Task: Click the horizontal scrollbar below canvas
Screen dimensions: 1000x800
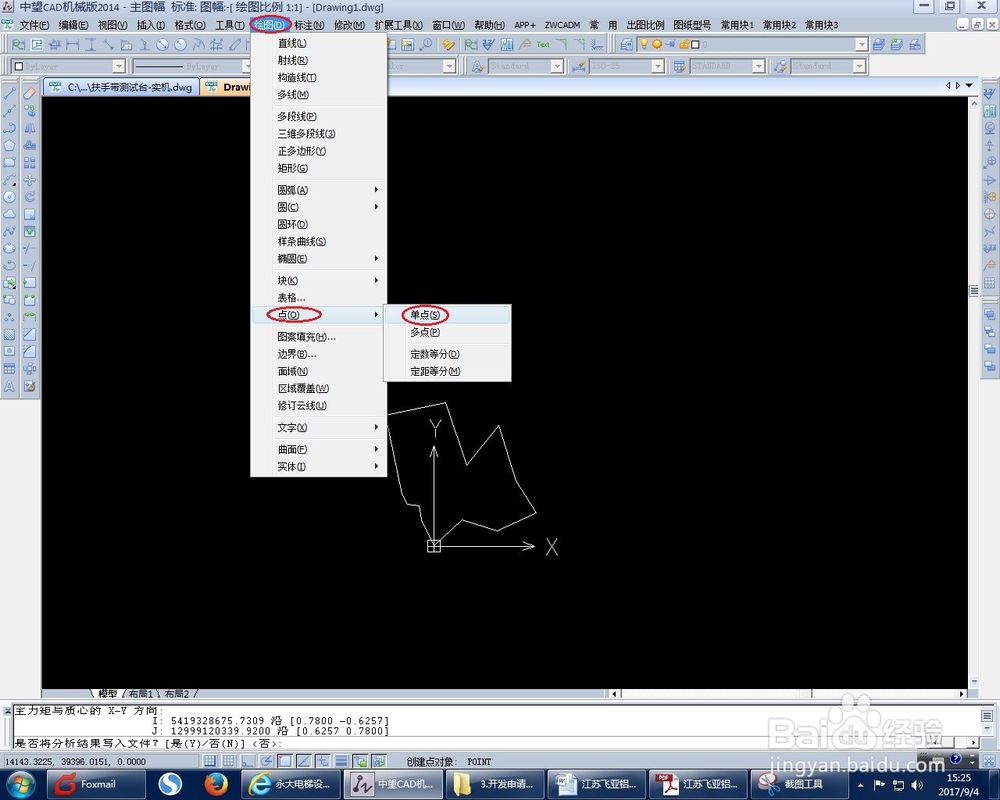Action: point(788,693)
